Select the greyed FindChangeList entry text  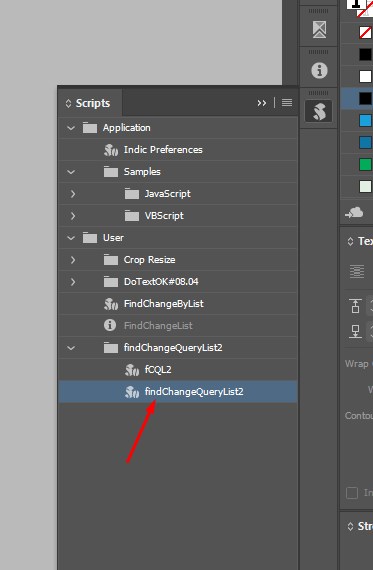158,326
